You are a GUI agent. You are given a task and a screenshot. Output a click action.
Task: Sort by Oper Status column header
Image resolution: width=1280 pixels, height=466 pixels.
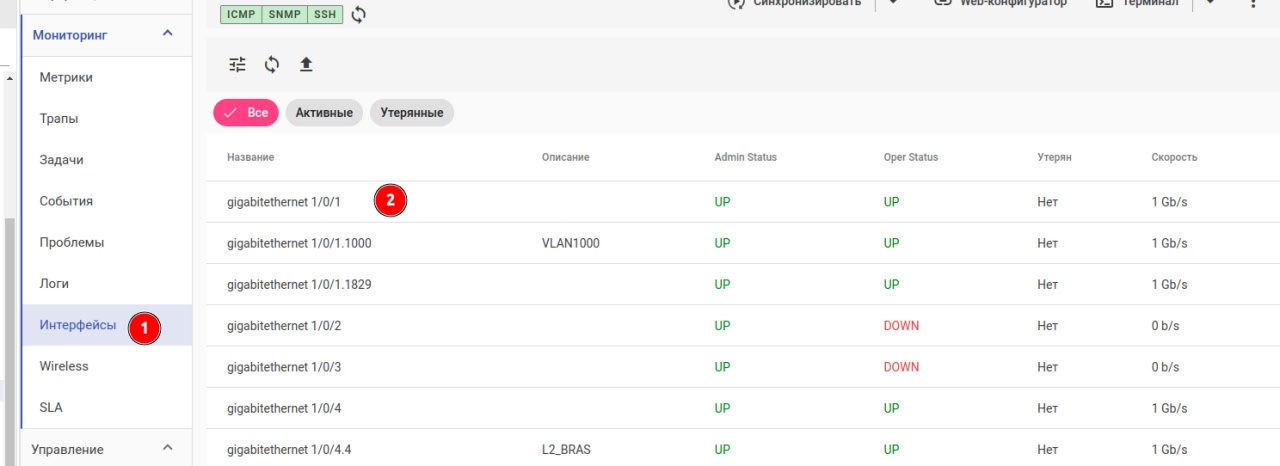coord(911,157)
